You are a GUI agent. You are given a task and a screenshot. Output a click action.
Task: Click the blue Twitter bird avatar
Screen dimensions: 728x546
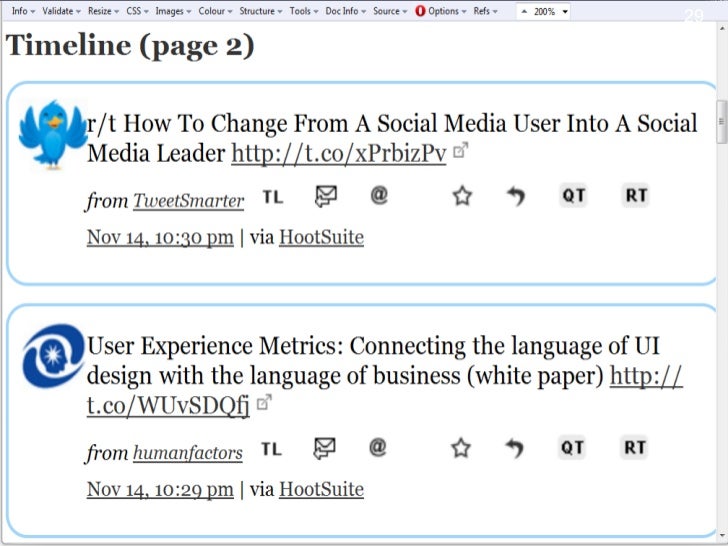point(53,134)
